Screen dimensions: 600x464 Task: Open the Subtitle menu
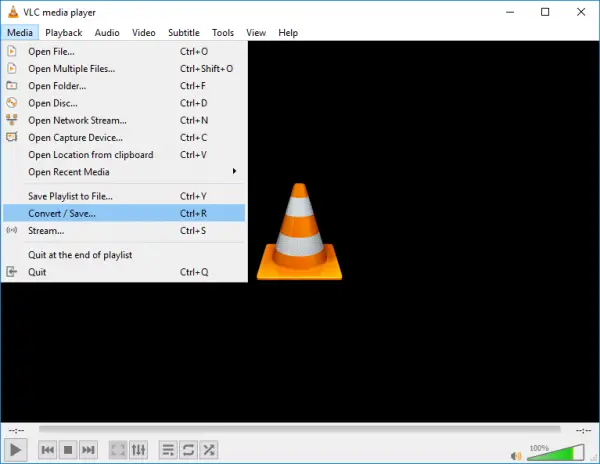(184, 33)
